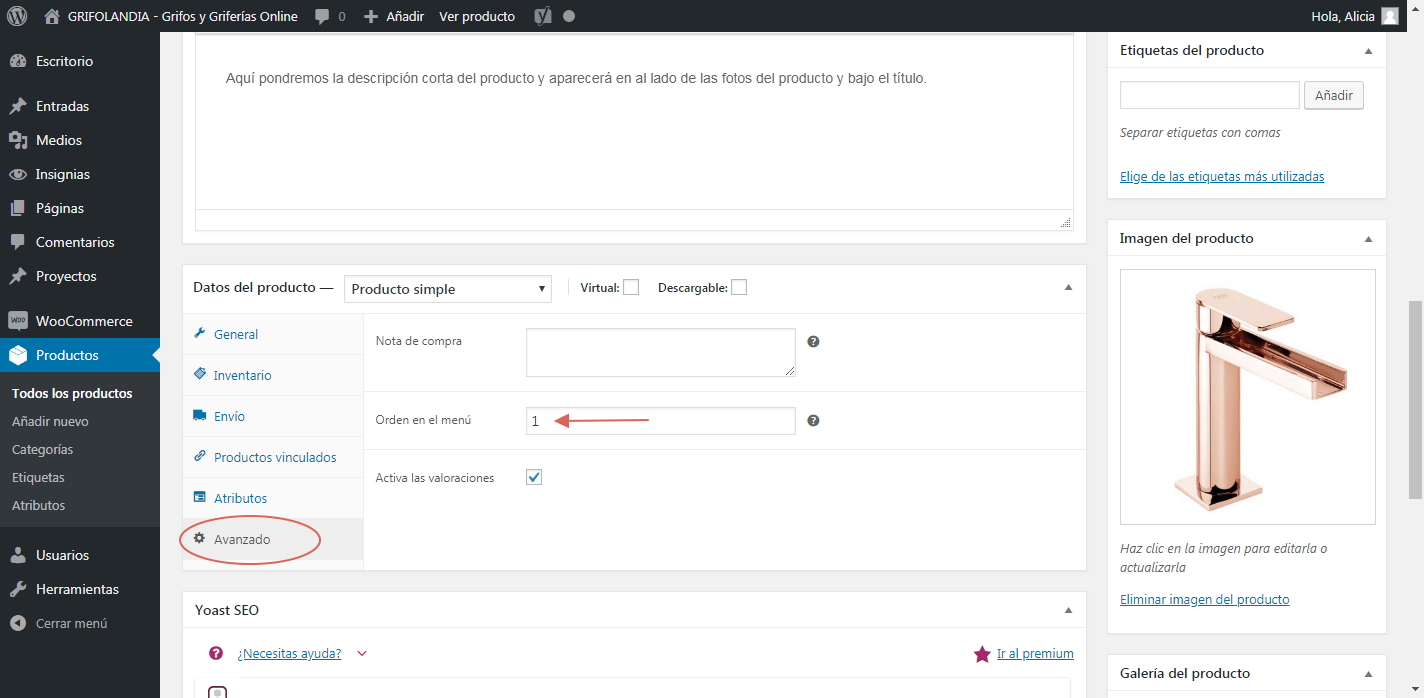Click the Medios media icon
The width and height of the screenshot is (1424, 698).
click(17, 140)
